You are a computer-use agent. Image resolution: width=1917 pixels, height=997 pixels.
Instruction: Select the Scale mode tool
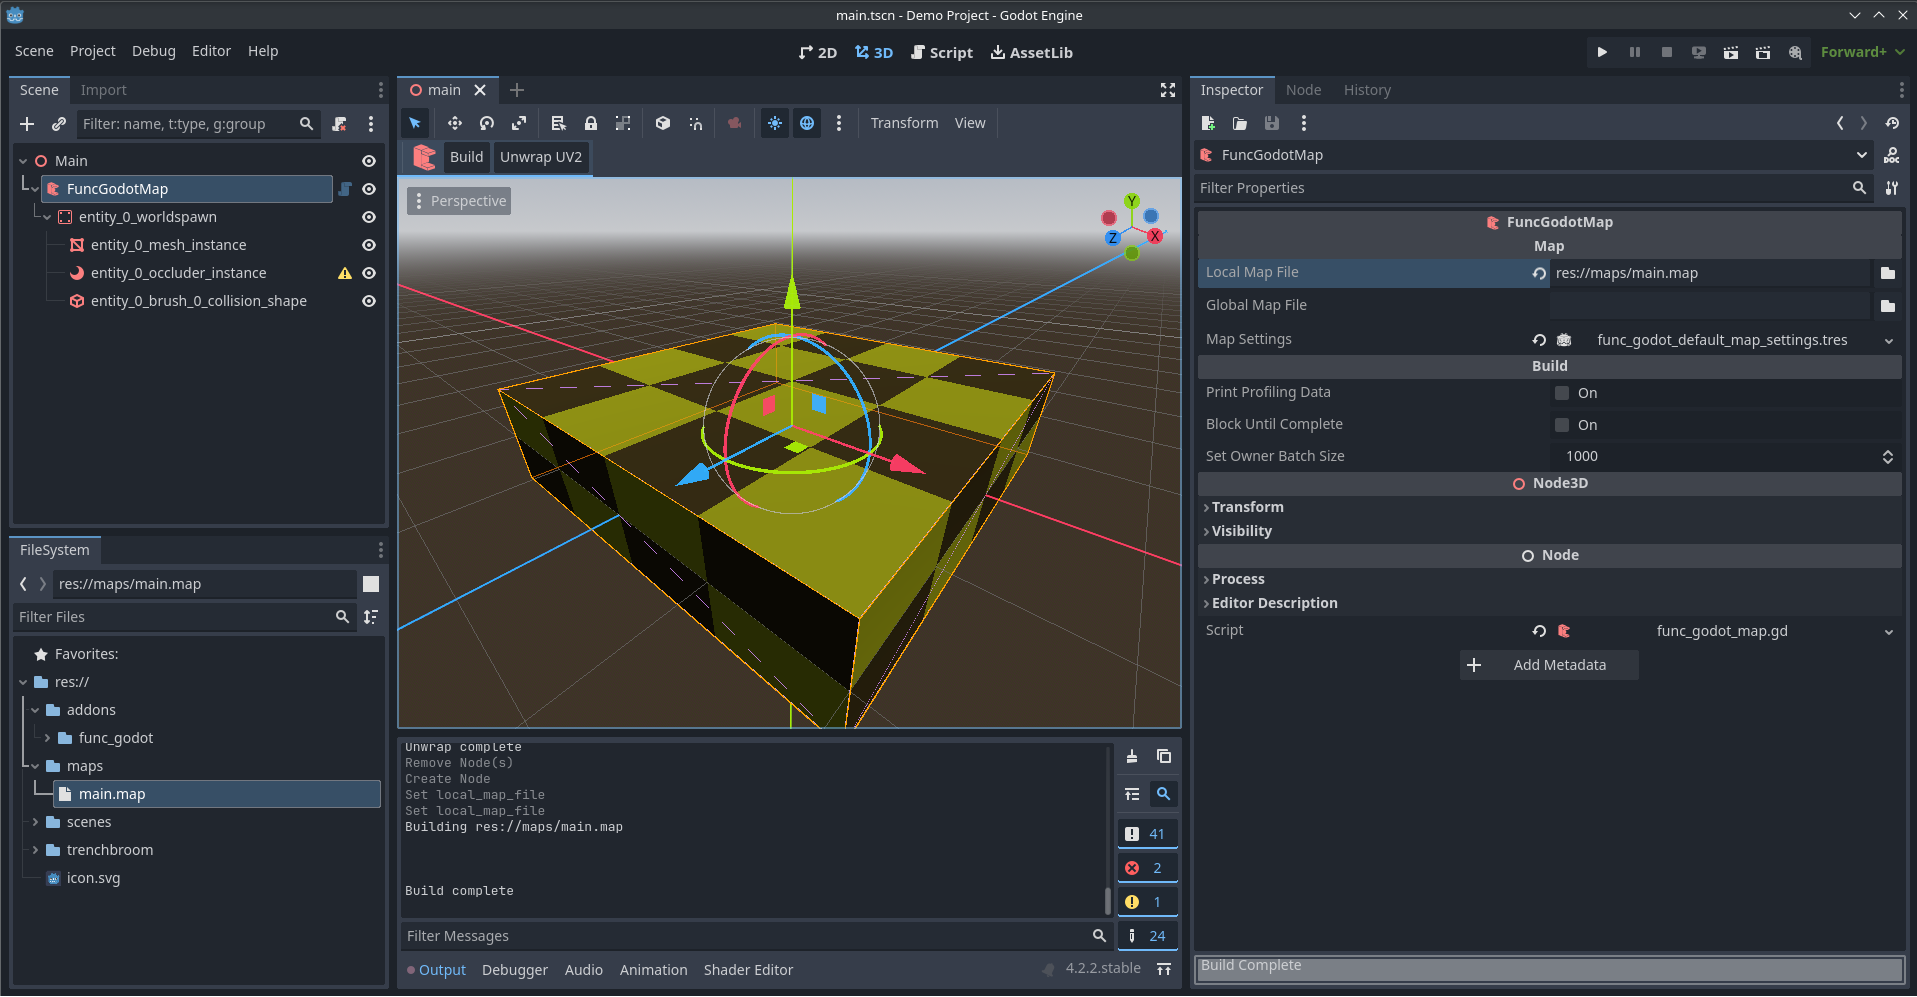click(x=519, y=123)
